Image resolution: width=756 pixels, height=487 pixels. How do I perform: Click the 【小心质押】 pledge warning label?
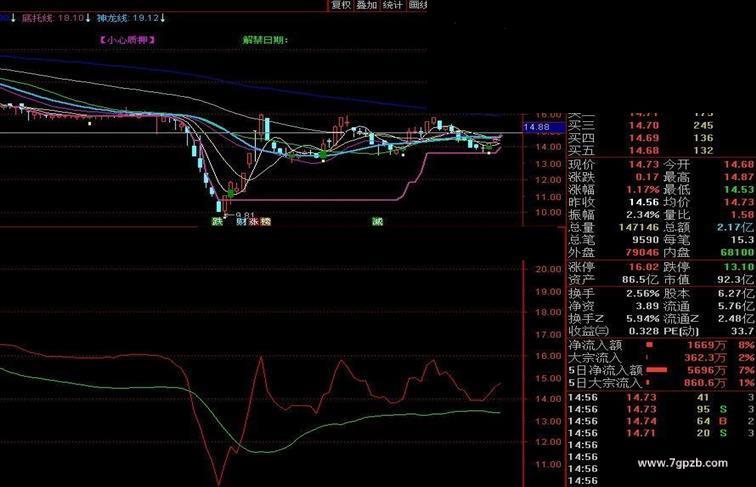point(127,40)
